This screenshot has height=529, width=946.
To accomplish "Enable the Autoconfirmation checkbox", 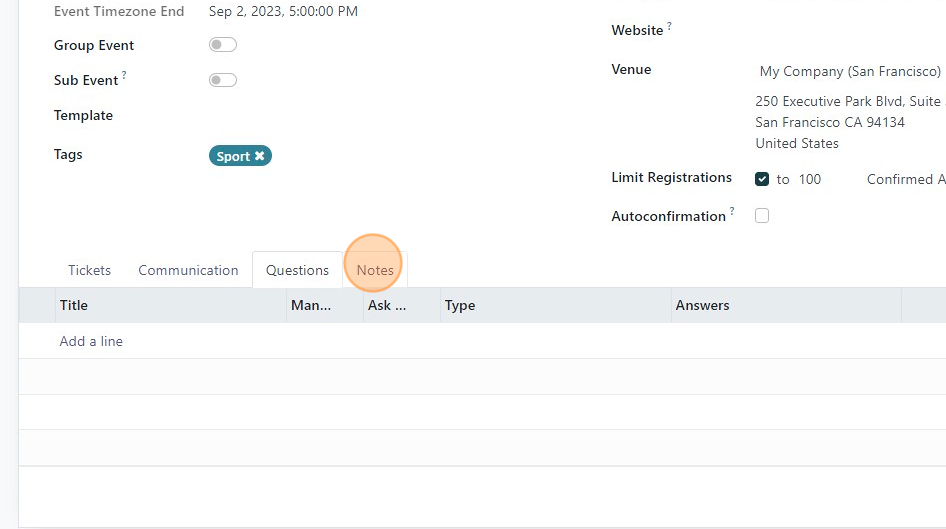I will click(762, 216).
